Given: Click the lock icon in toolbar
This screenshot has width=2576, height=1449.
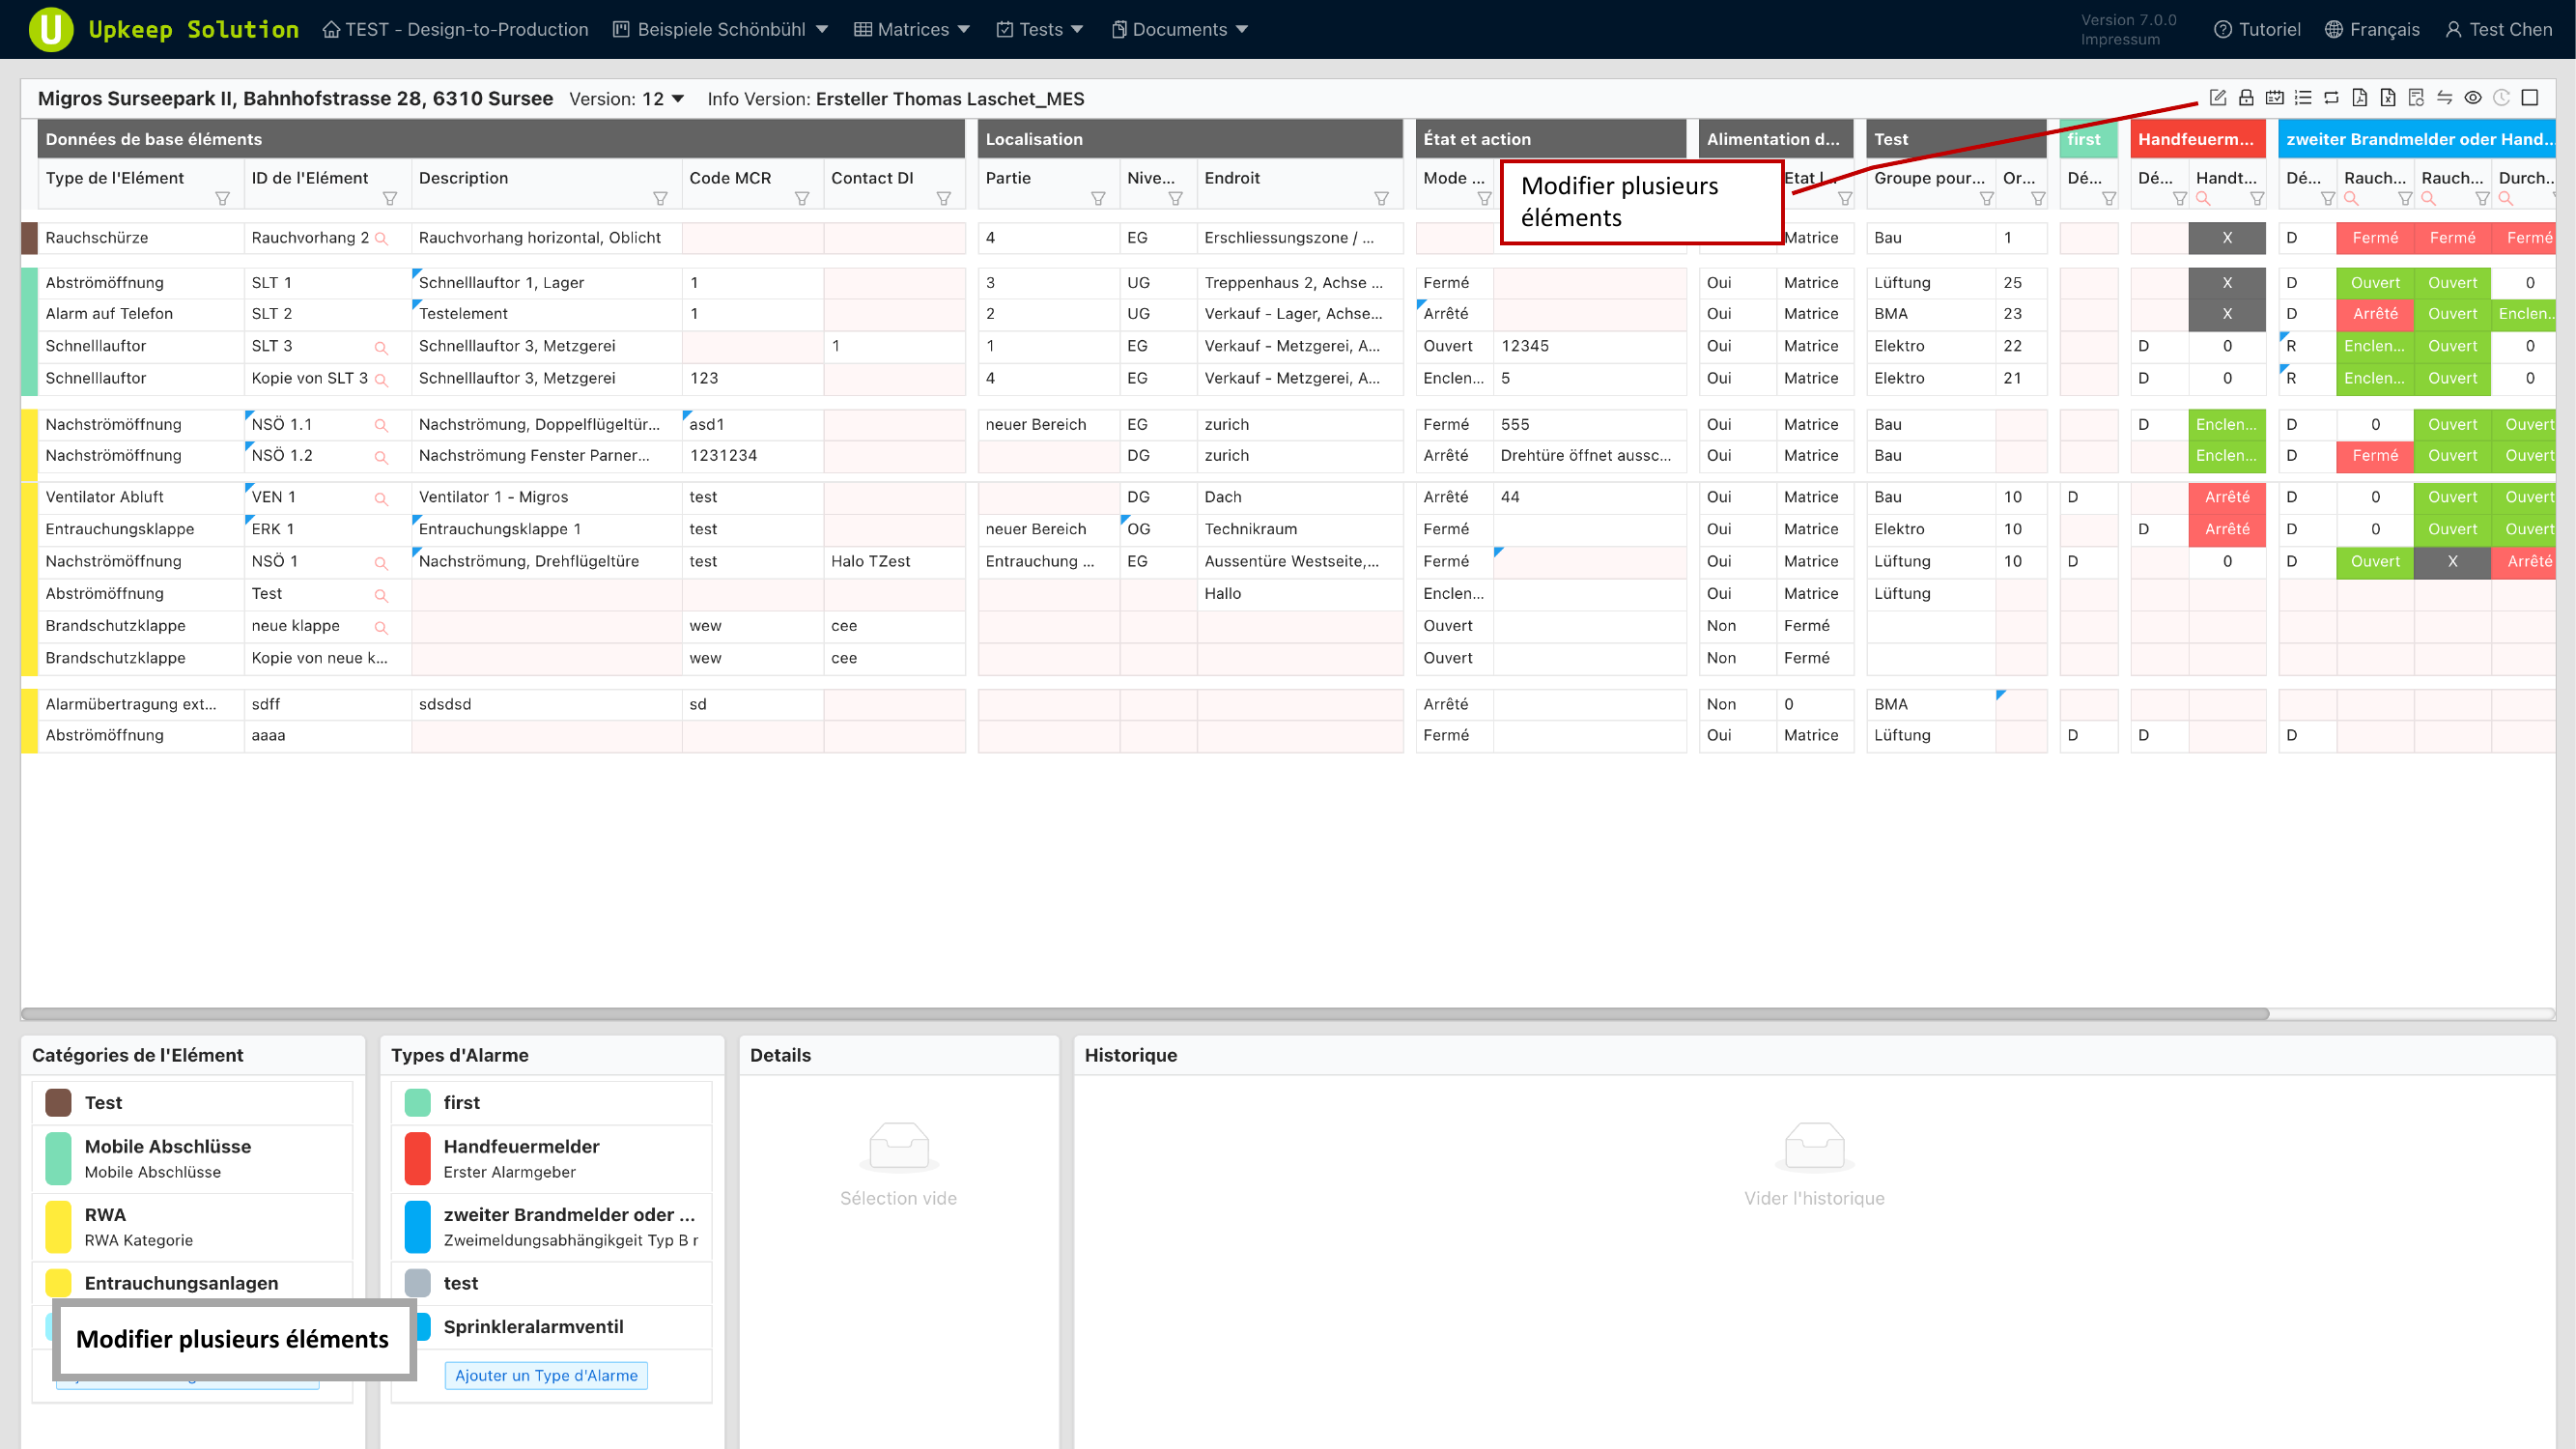Looking at the screenshot, I should coord(2246,98).
